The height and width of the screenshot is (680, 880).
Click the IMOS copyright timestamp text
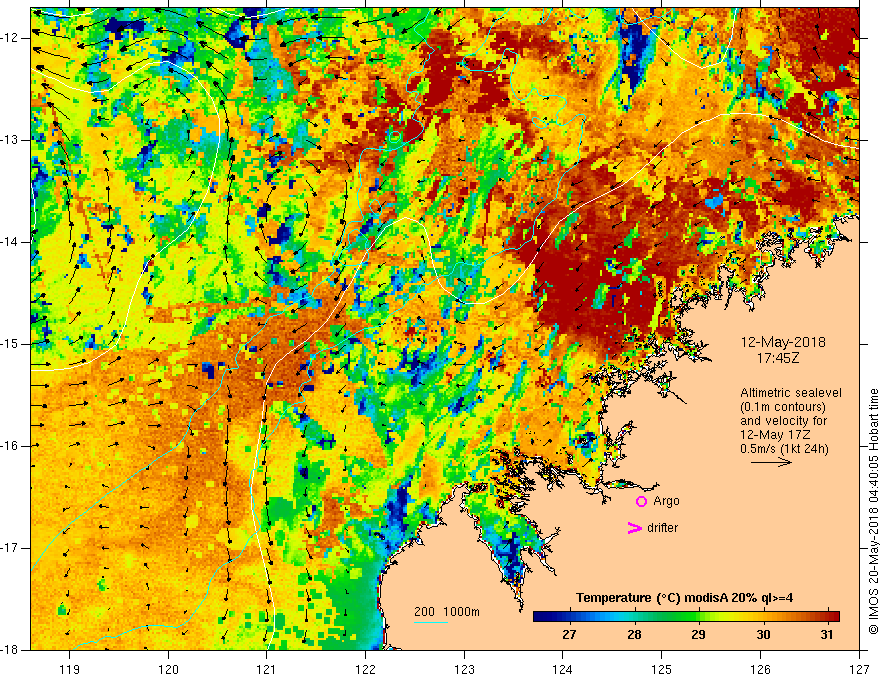point(873,511)
